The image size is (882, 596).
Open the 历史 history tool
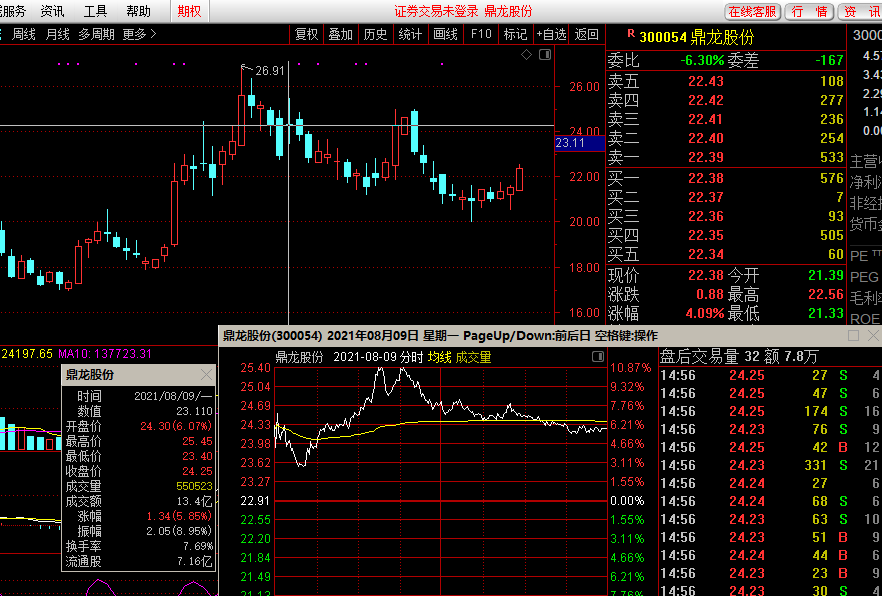(x=375, y=34)
